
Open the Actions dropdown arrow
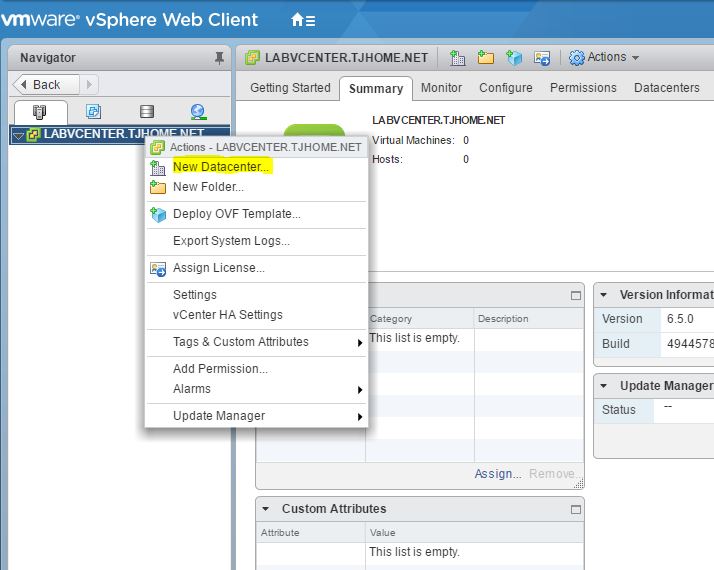tap(636, 58)
